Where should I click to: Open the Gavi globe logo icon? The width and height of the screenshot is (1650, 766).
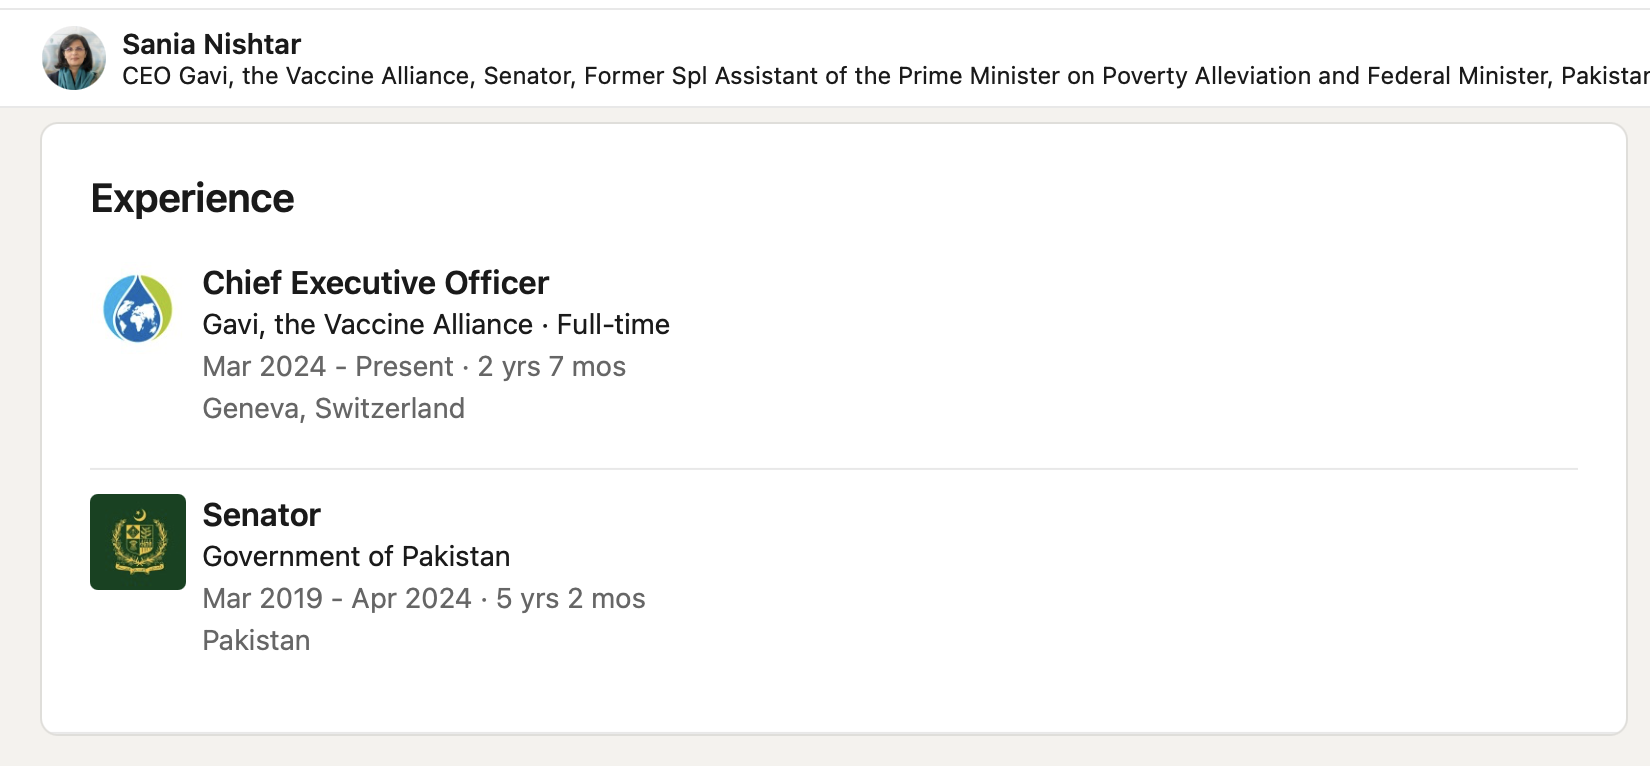coord(138,308)
